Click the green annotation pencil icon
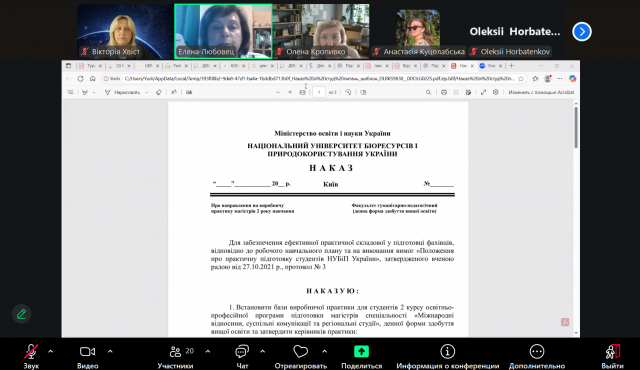 [21, 314]
